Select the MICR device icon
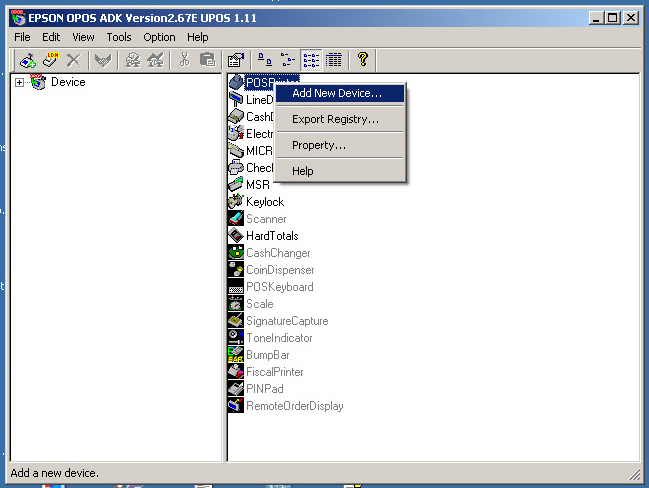Image resolution: width=649 pixels, height=488 pixels. [236, 150]
